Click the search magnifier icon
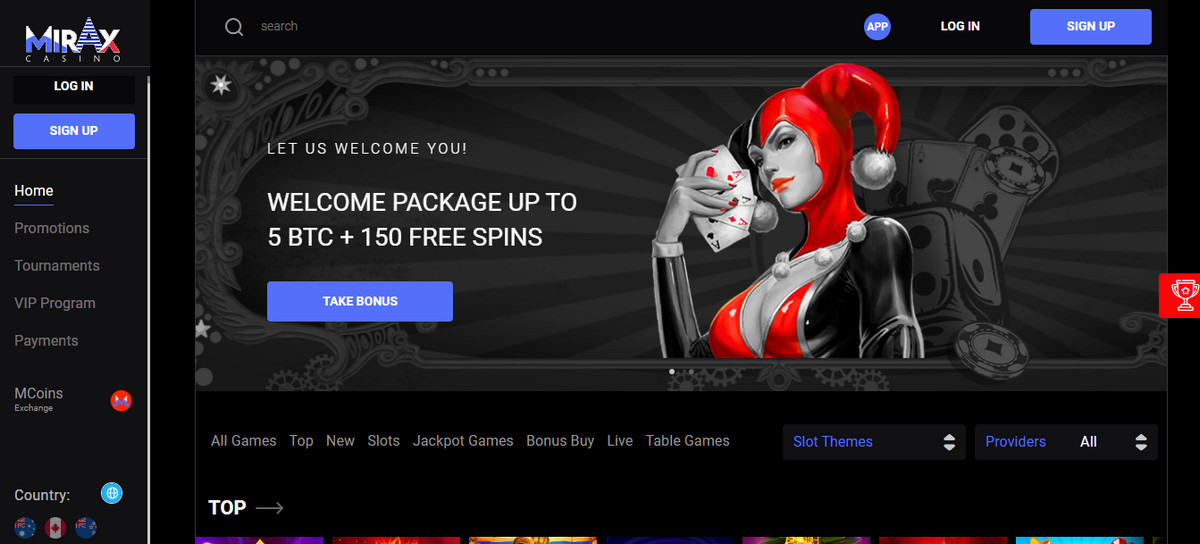Viewport: 1200px width, 544px height. 234,27
